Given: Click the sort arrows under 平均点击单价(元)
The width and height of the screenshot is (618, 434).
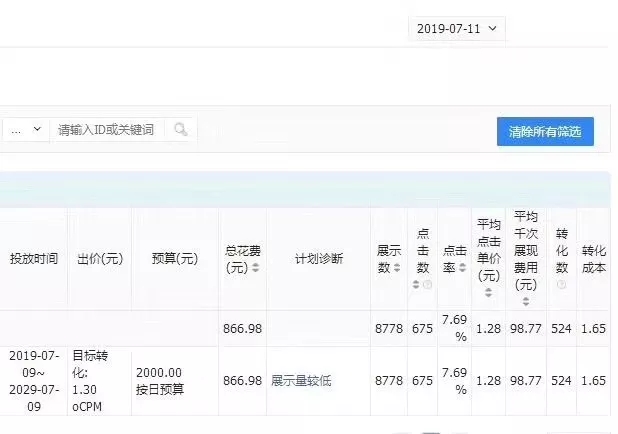Looking at the screenshot, I should click(488, 293).
